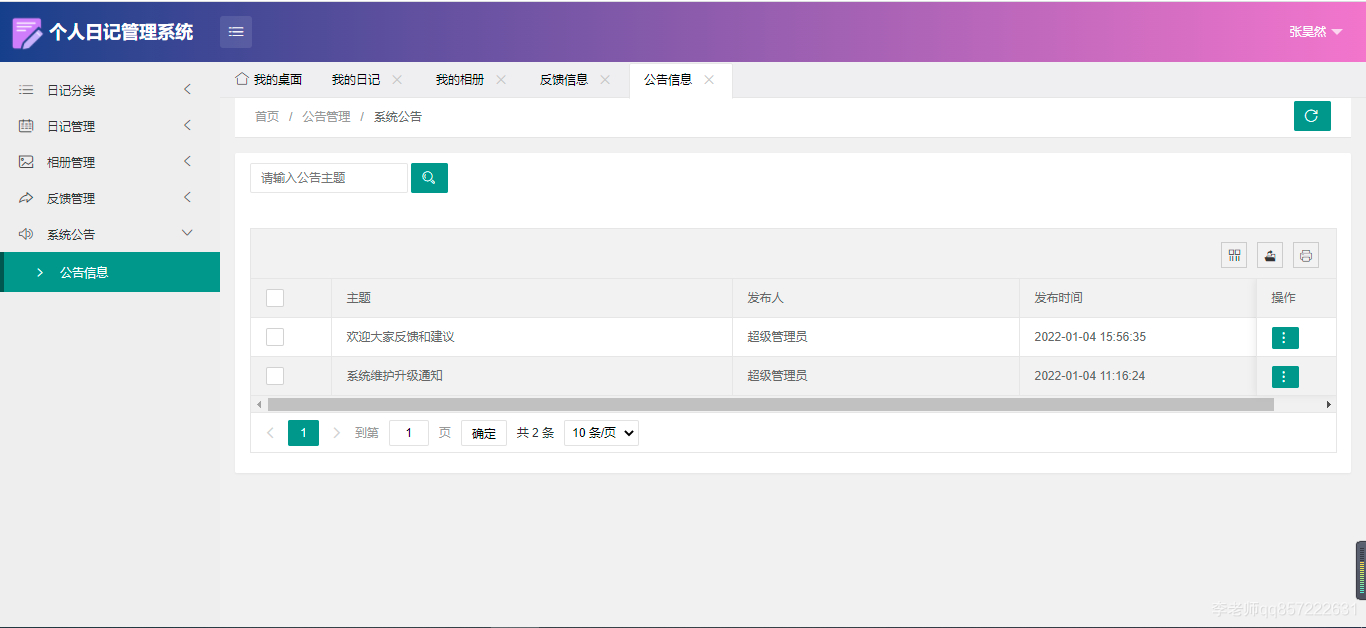
Task: Click the 操作 column header
Action: (x=1296, y=298)
